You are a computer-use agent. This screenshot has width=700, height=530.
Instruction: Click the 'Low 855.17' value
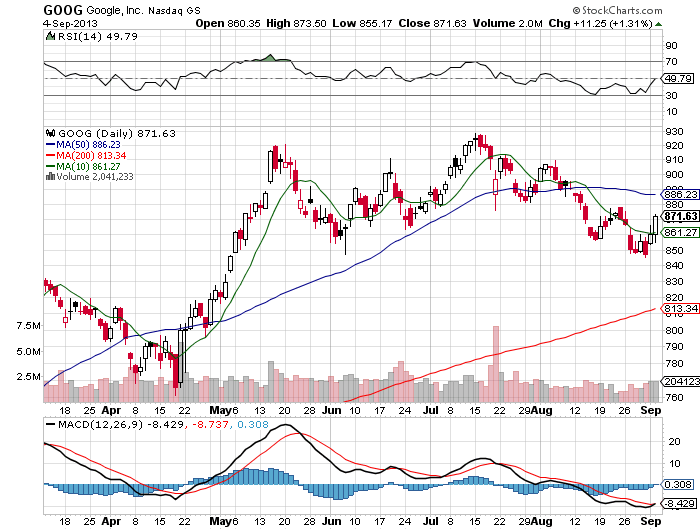tap(362, 23)
